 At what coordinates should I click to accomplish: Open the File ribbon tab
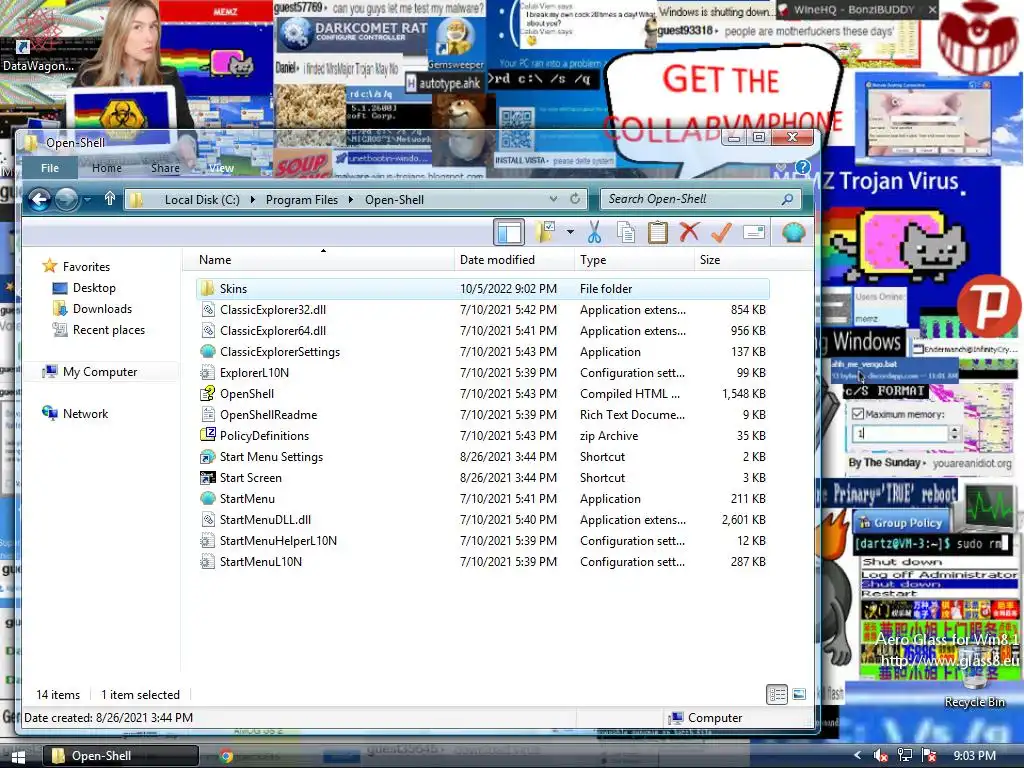50,168
